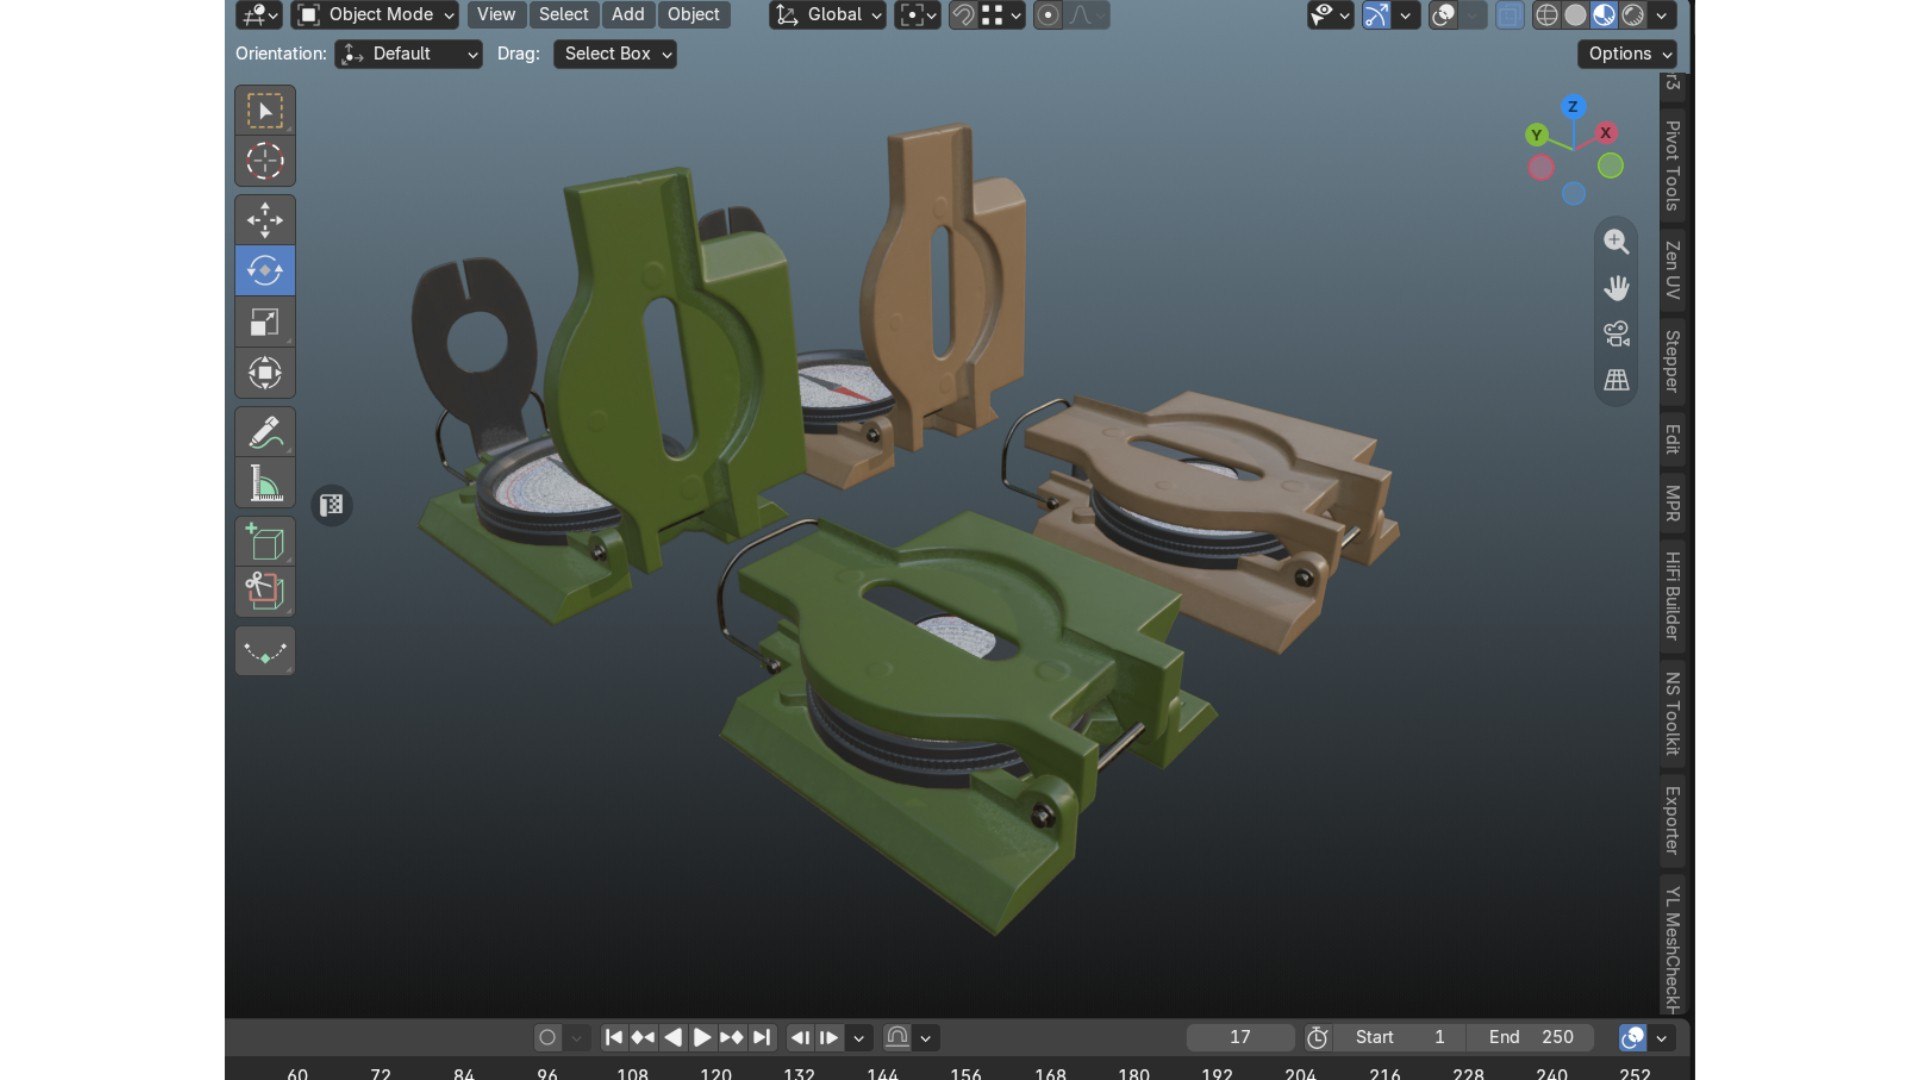
Task: Expand the Options dropdown
Action: [x=1627, y=54]
